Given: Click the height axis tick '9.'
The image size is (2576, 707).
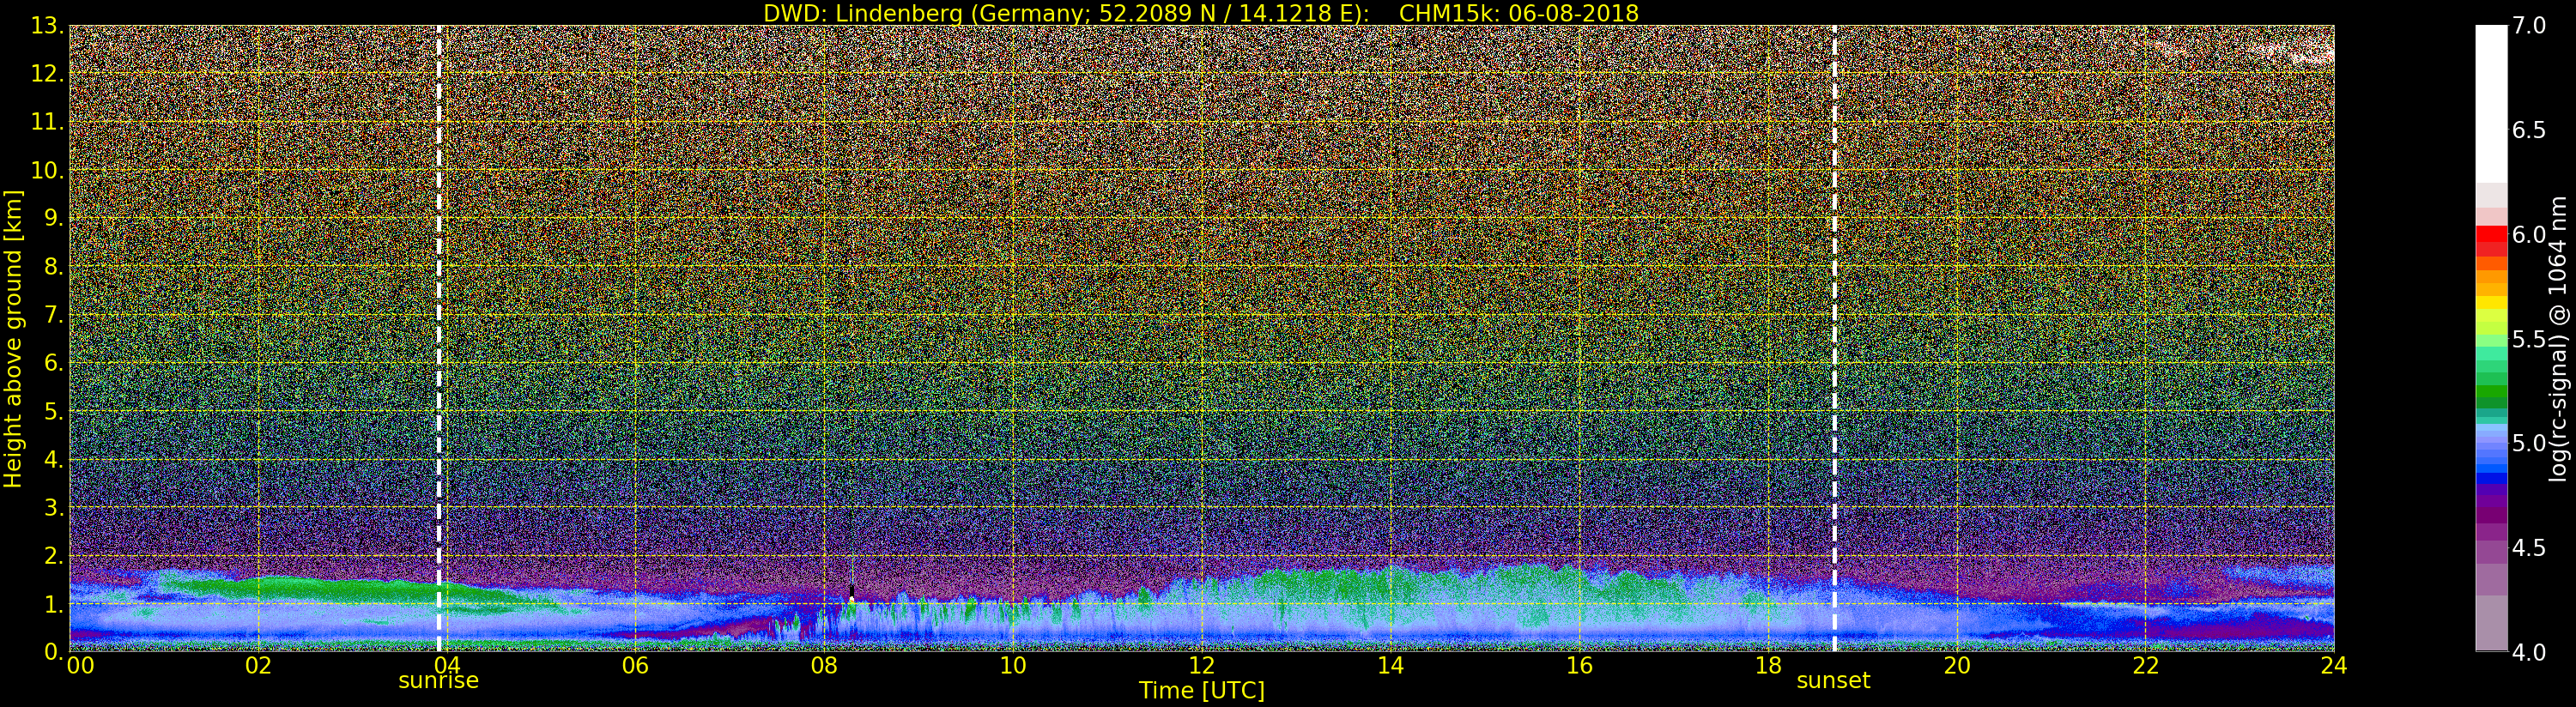Looking at the screenshot, I should [54, 218].
